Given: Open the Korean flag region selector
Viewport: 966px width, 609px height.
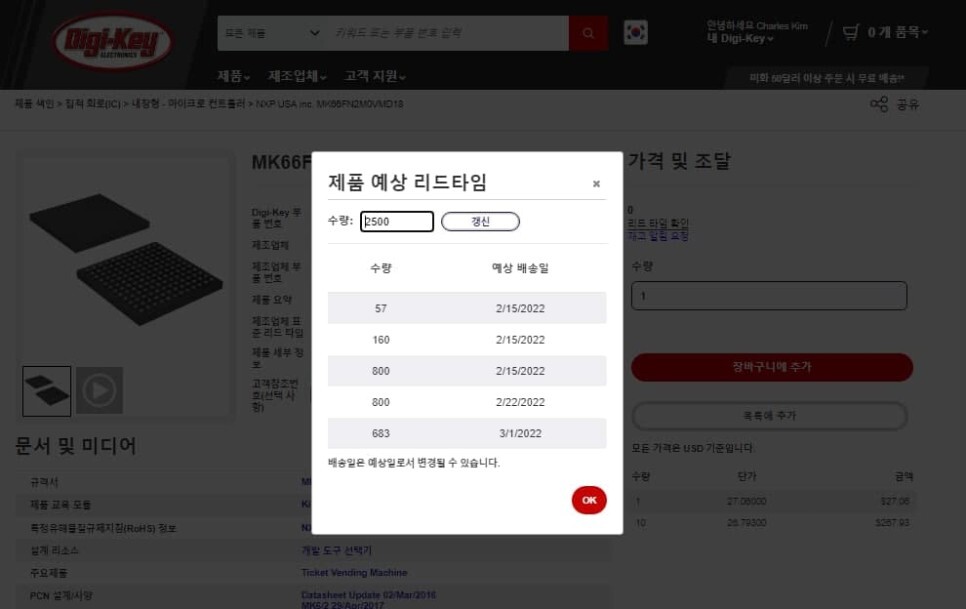Looking at the screenshot, I should click(x=635, y=32).
